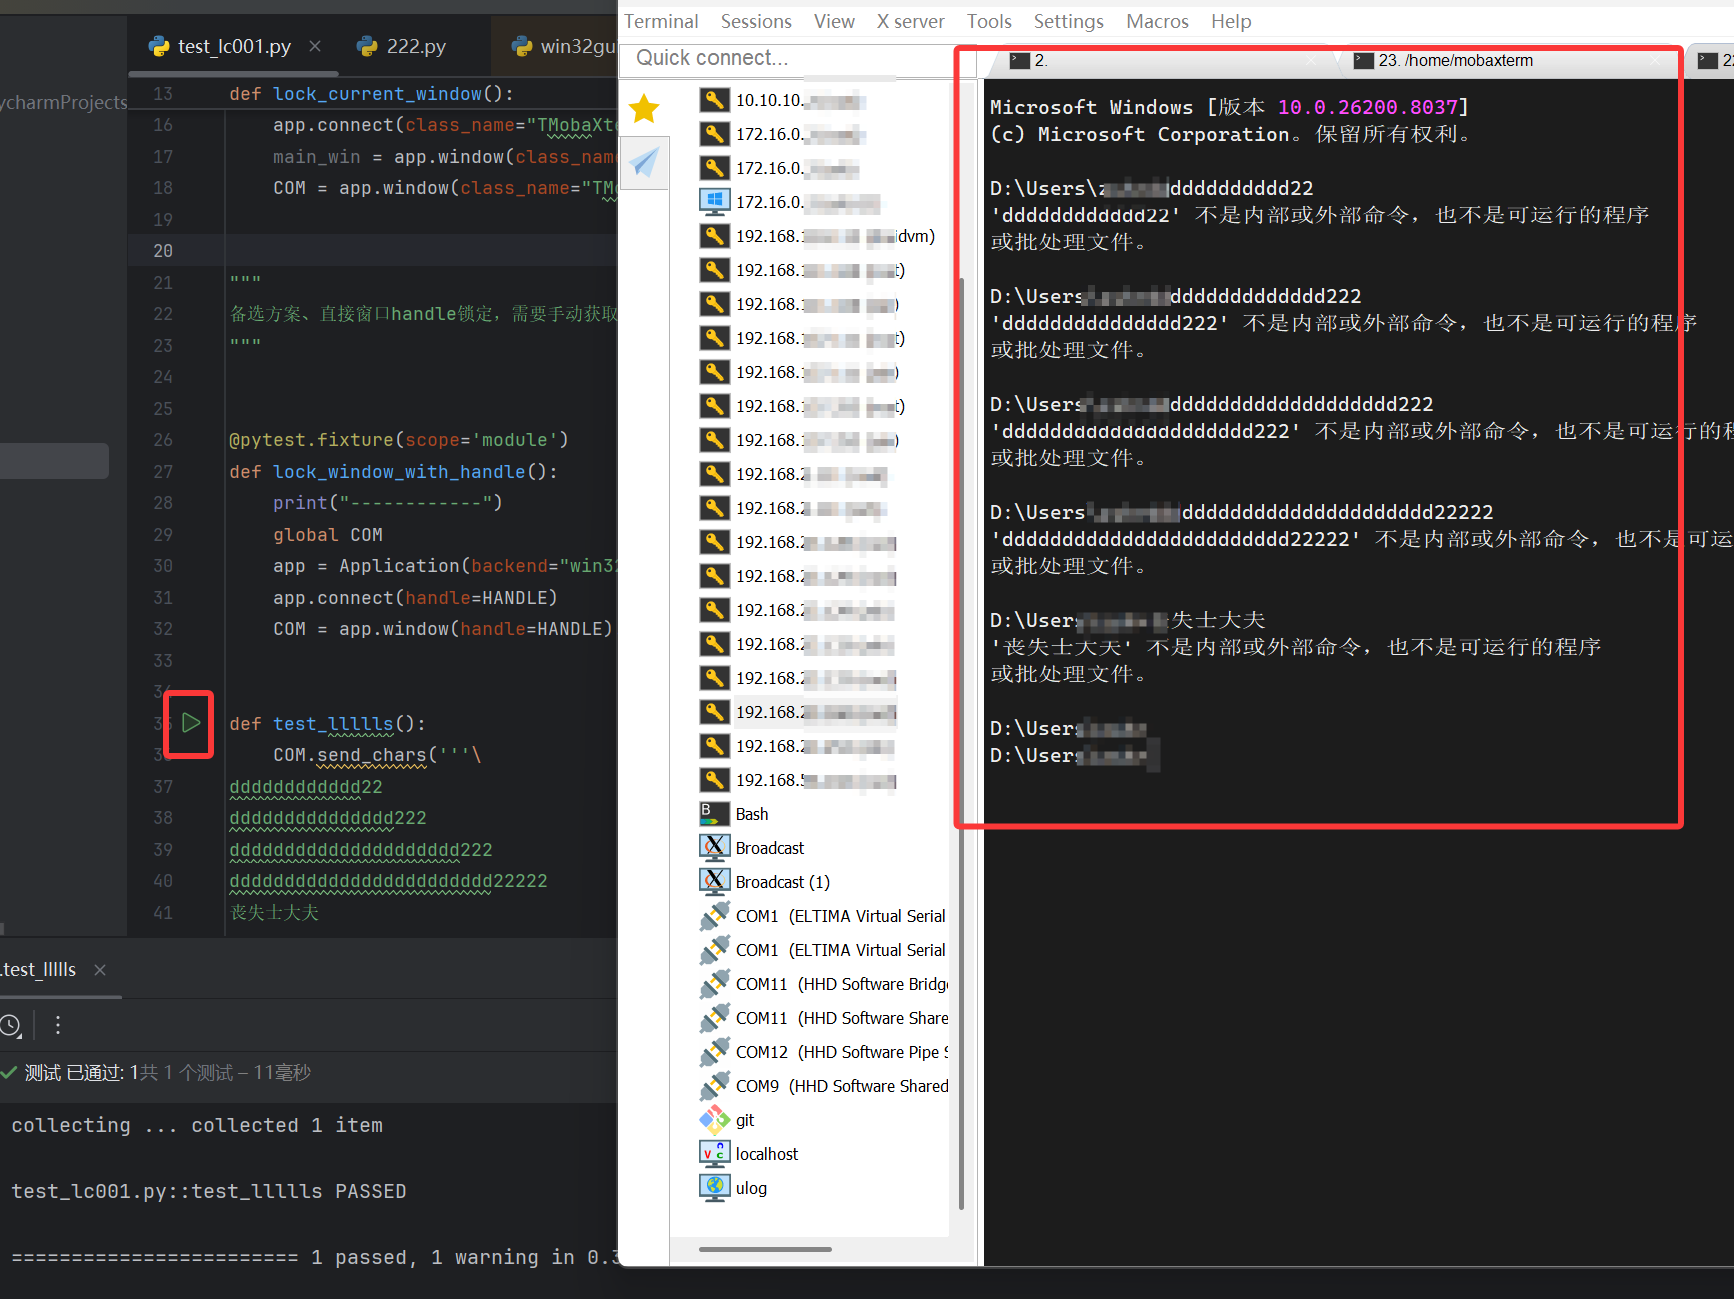Click the Broadcast (1) X icon
The image size is (1734, 1299).
pos(714,882)
